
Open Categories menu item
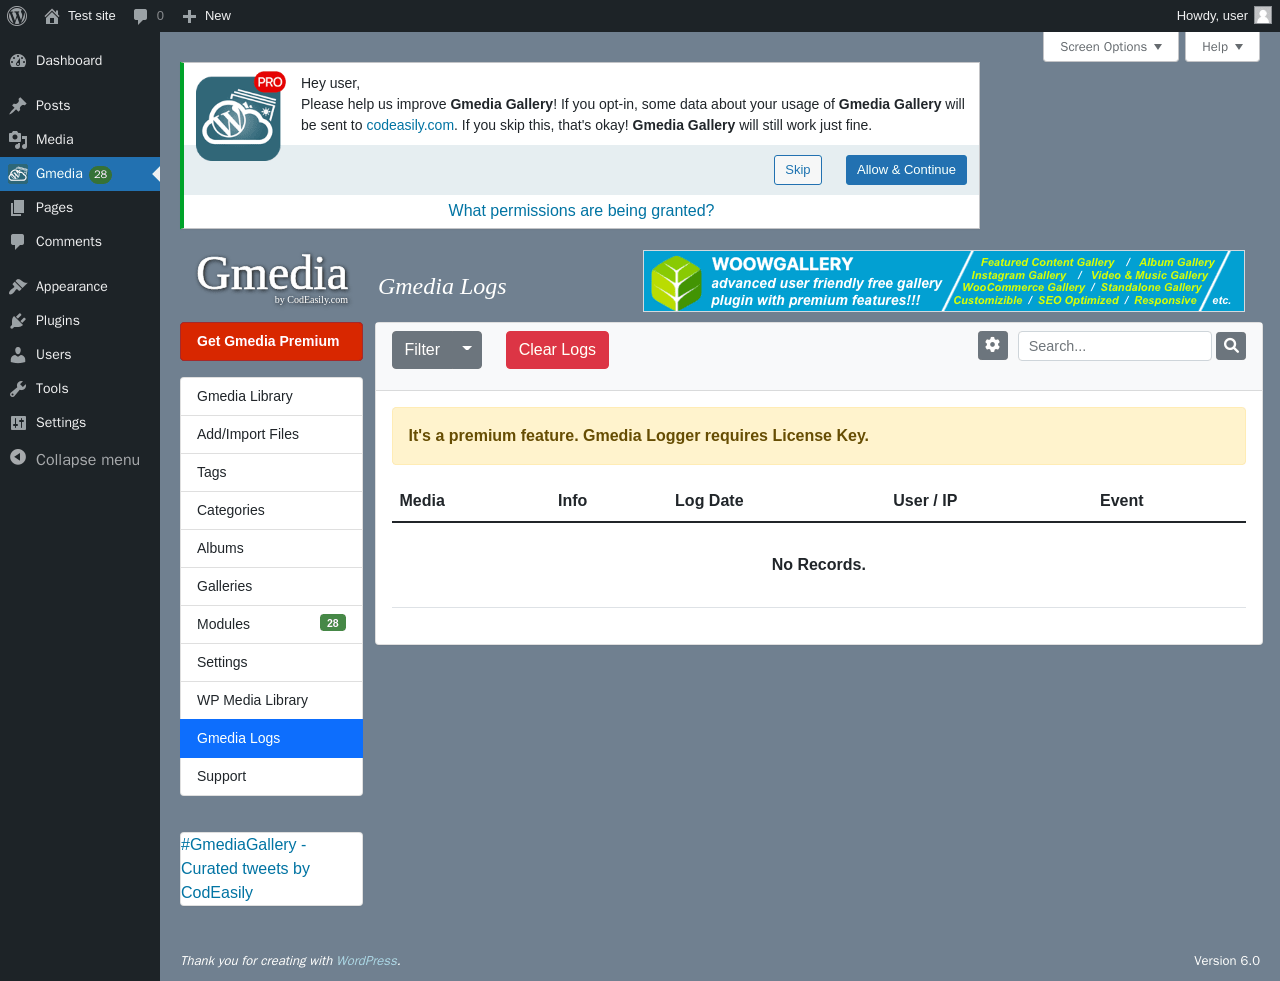(x=271, y=510)
